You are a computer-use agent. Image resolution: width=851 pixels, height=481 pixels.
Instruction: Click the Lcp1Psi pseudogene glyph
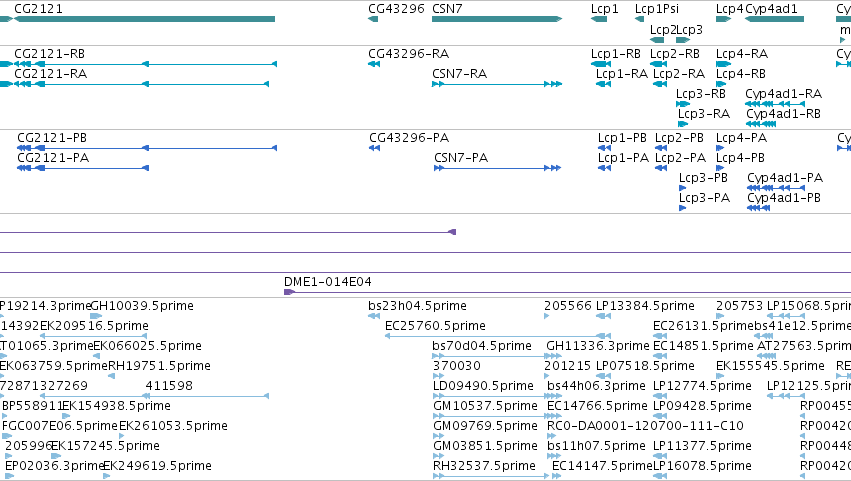pyautogui.click(x=639, y=19)
